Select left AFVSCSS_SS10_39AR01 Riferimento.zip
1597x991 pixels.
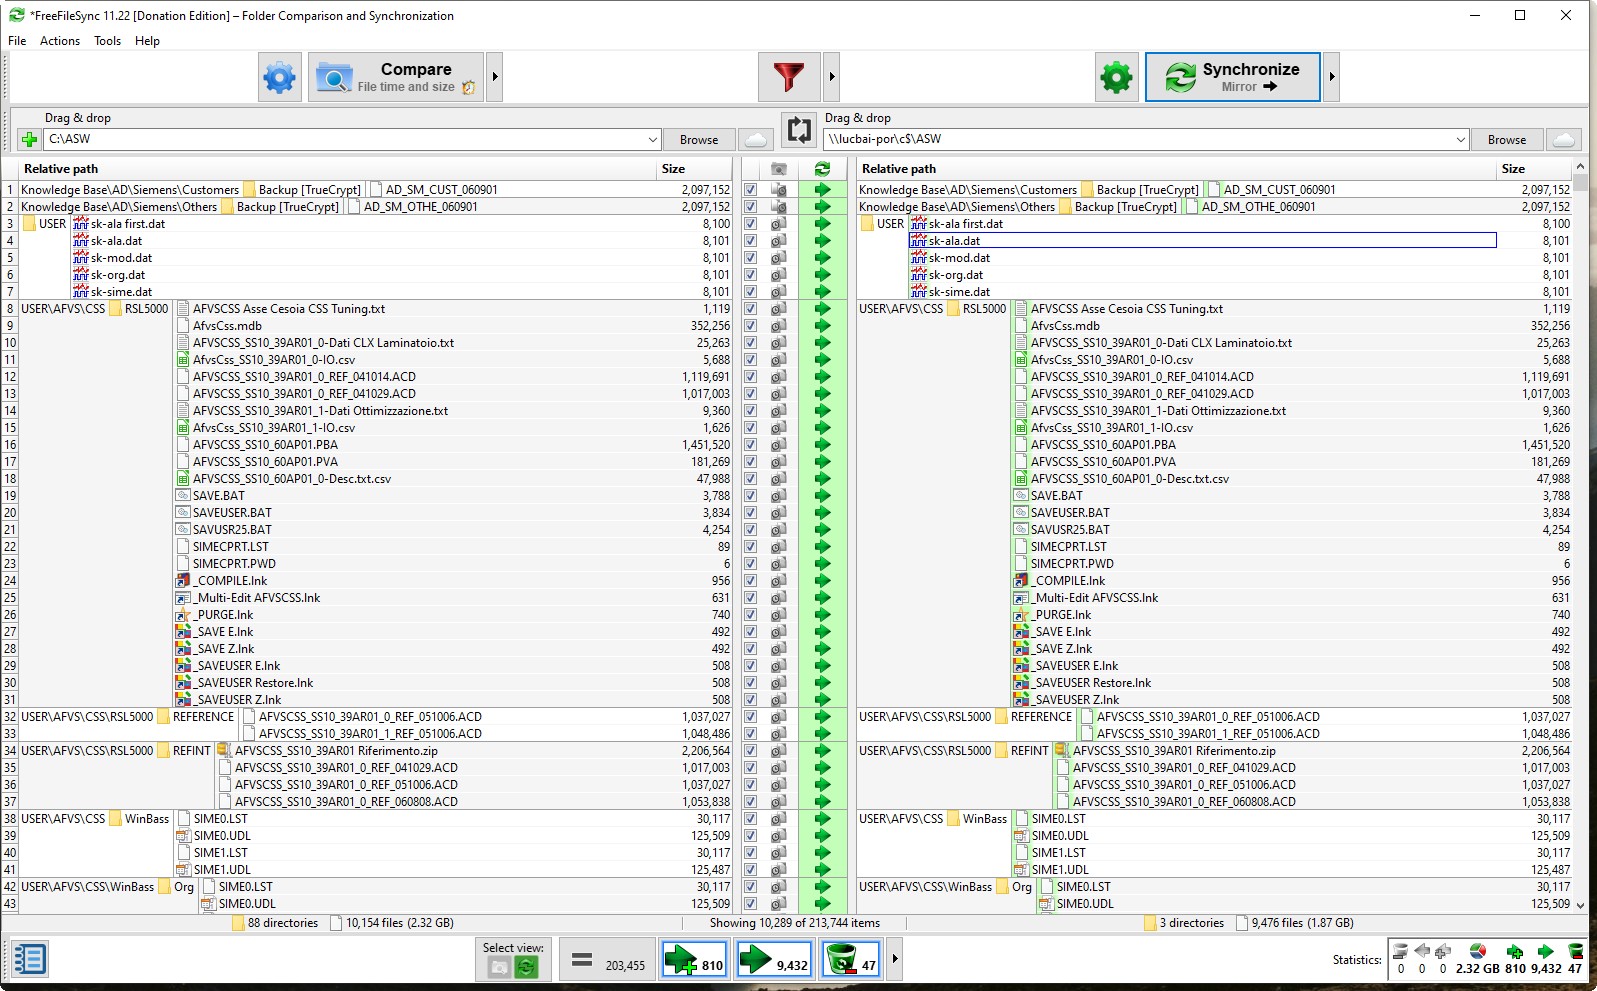click(336, 751)
